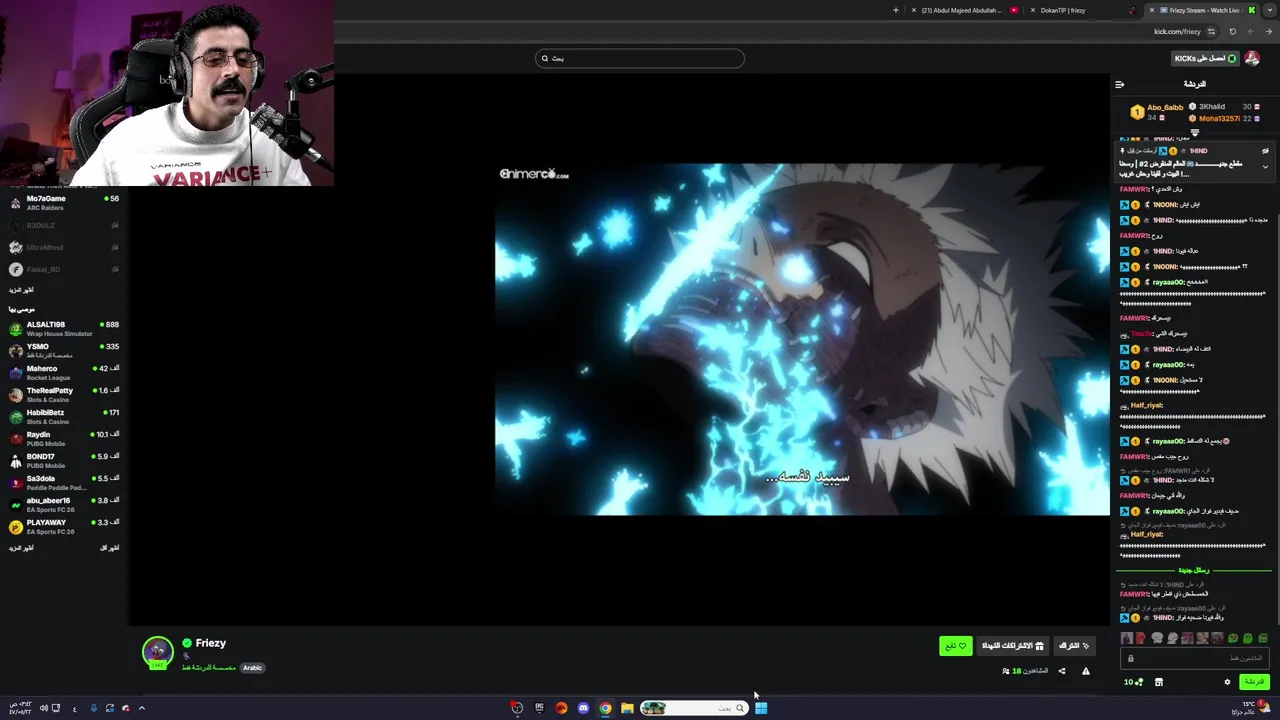Click the Friezy channel name

(210, 643)
